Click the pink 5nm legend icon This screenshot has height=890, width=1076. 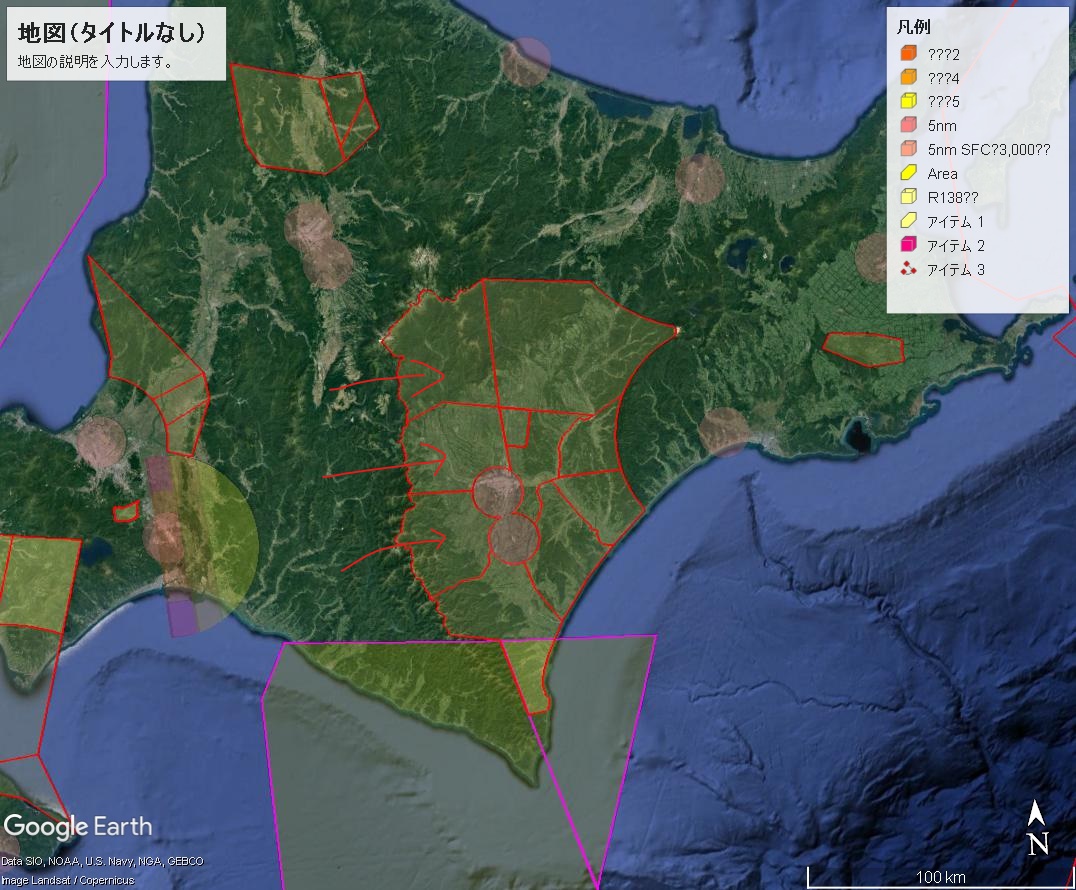[x=908, y=126]
